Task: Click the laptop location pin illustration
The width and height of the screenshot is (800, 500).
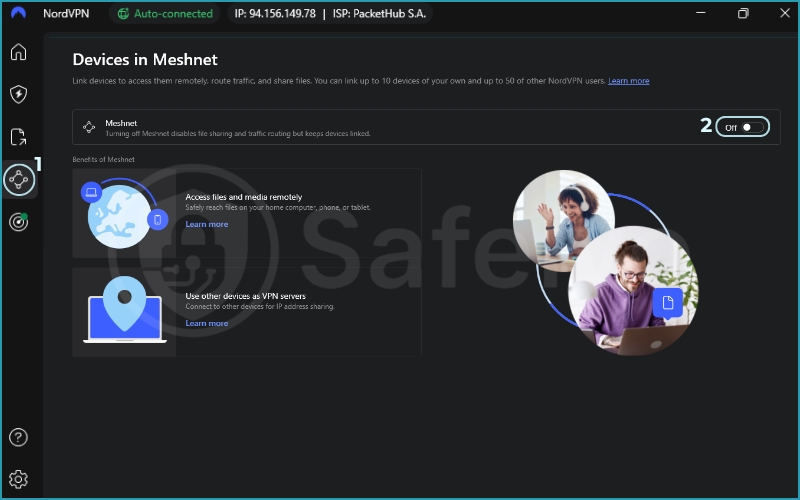Action: click(x=125, y=313)
